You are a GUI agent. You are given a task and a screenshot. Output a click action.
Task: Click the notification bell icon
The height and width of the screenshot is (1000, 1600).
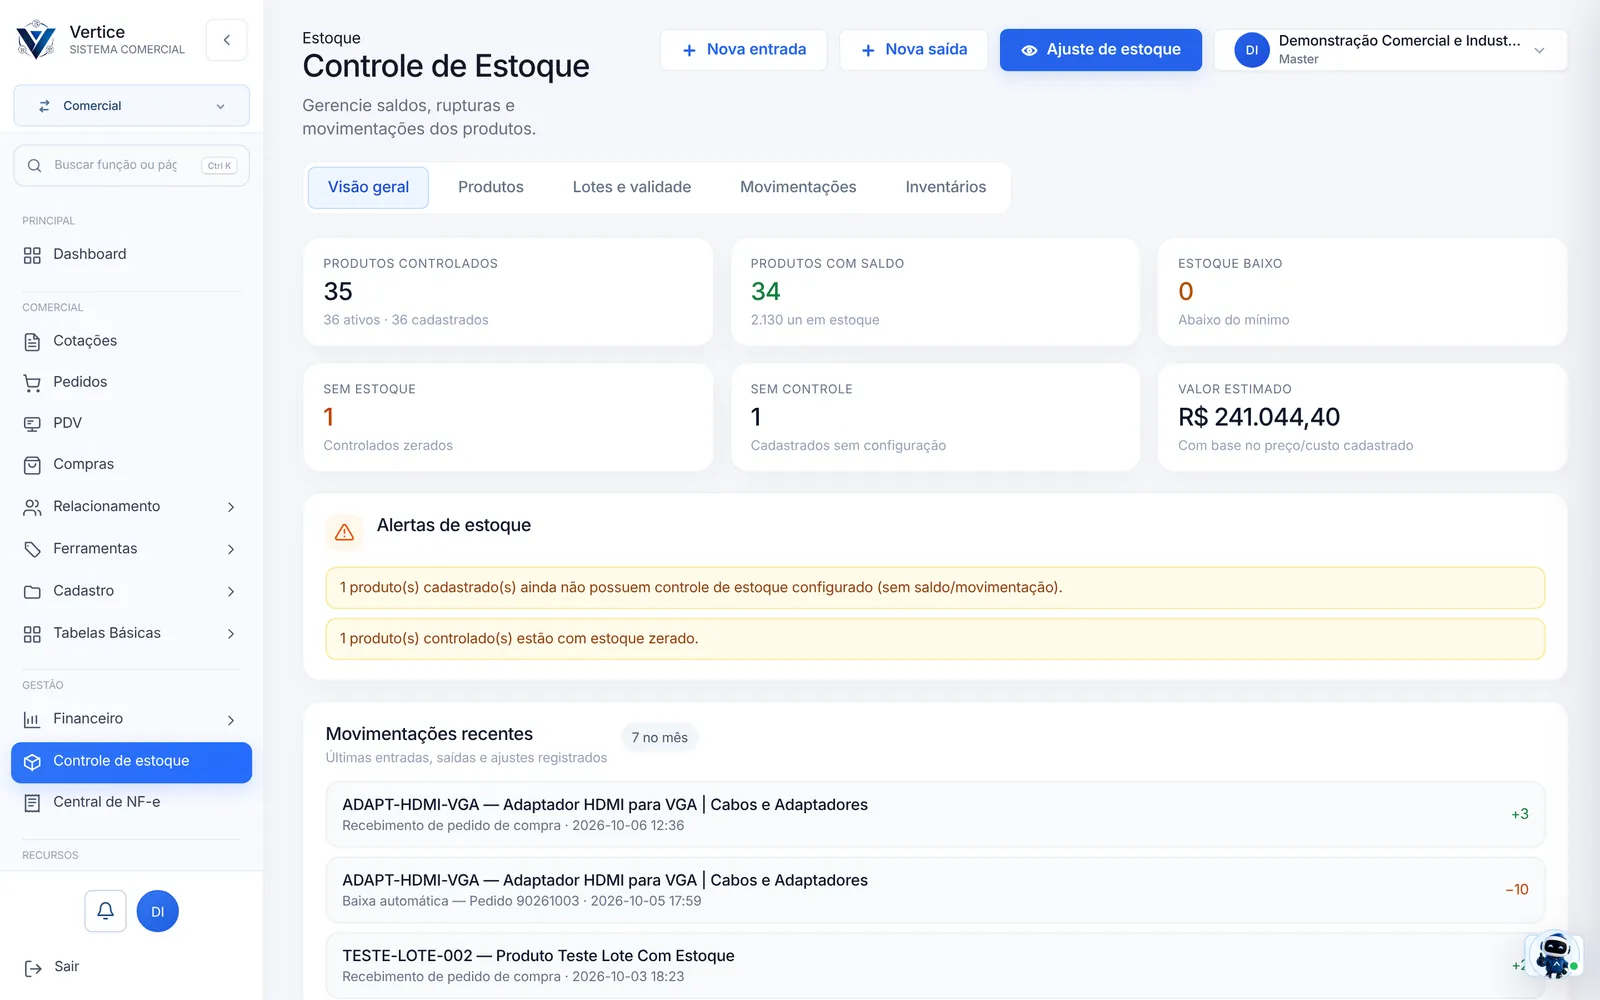coord(105,911)
